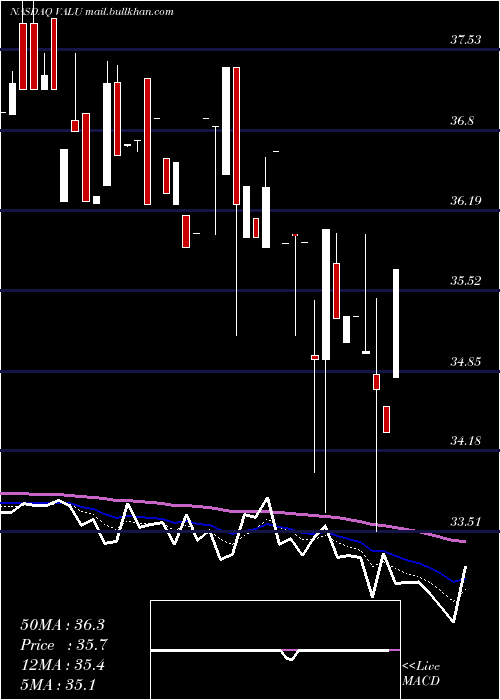The image size is (500, 700).
Task: Click the 50MA : 36.3 readout
Action: 62,625
